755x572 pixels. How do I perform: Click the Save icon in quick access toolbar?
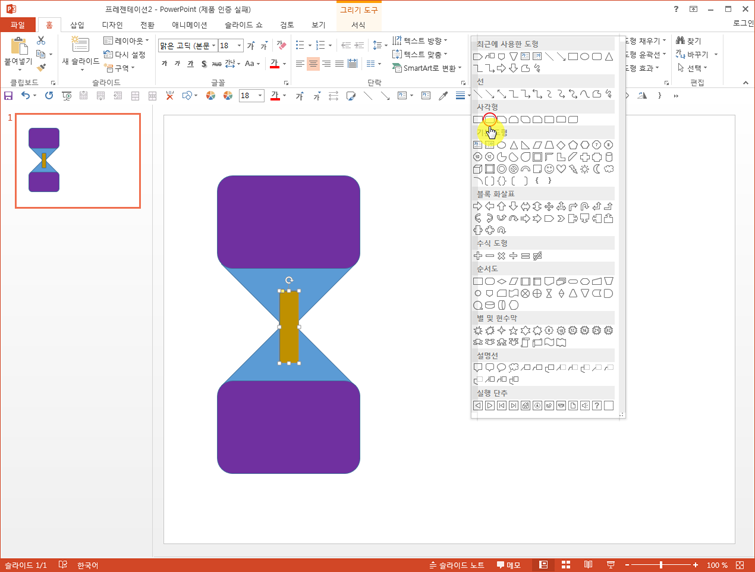[8, 96]
